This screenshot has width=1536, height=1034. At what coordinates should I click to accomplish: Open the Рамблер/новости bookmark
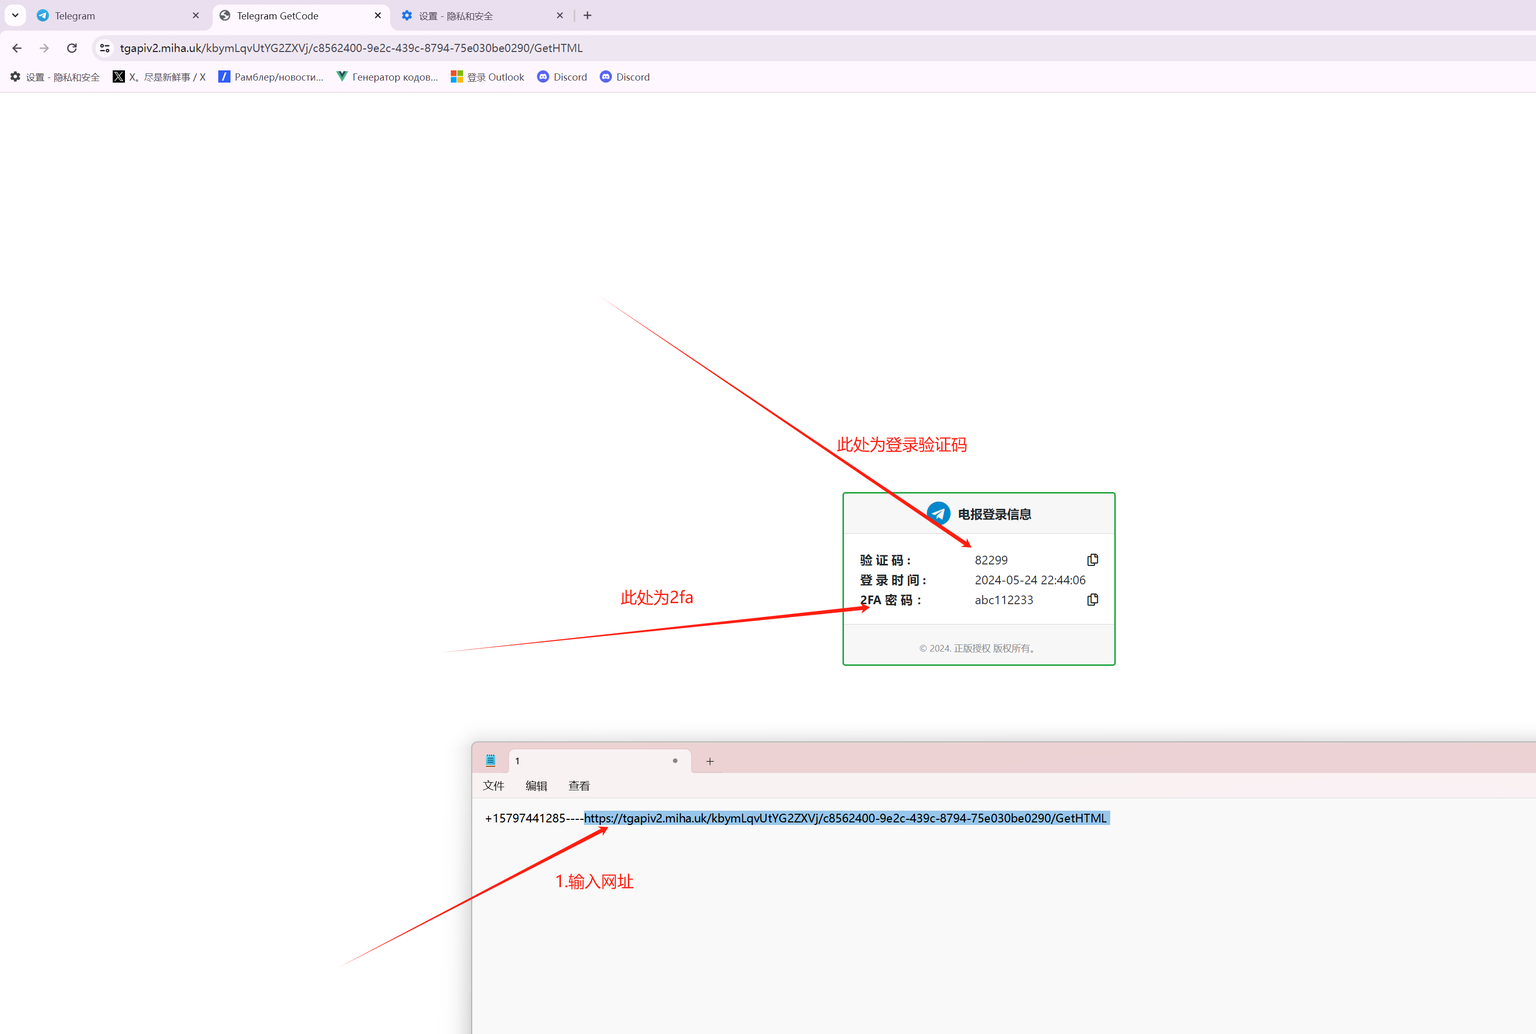[x=271, y=76]
